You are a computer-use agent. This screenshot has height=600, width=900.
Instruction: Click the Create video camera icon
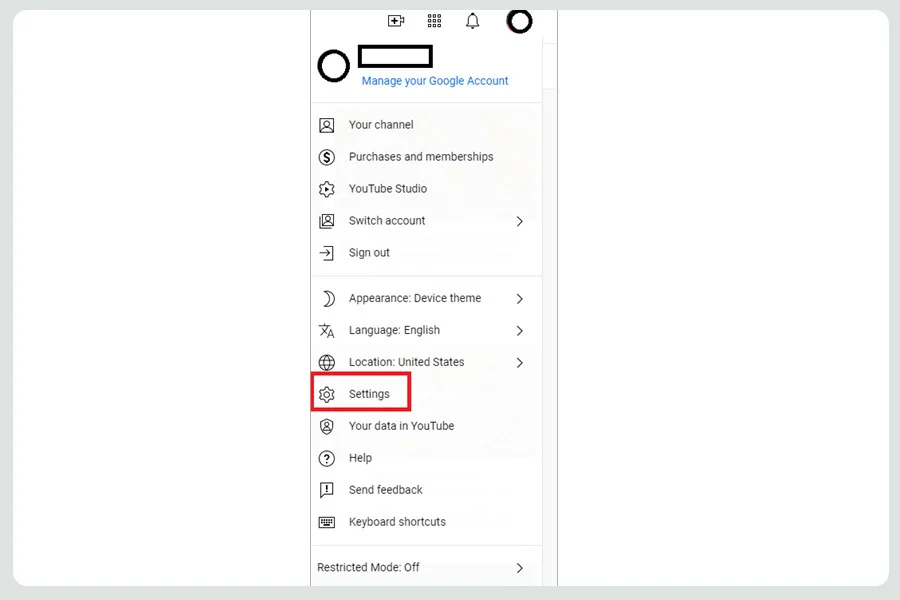396,21
